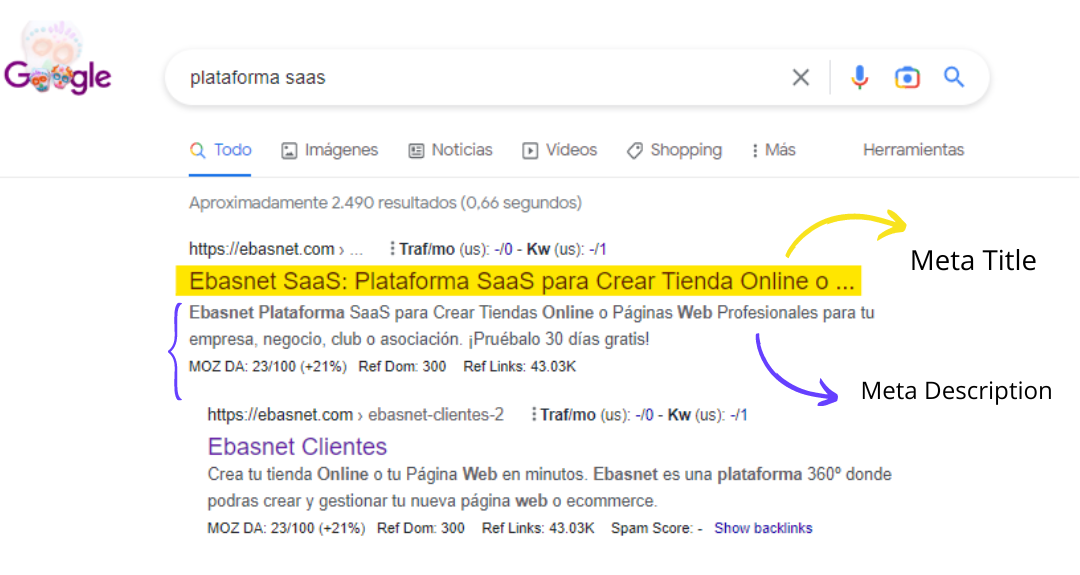Switch to the Imágenes tab

[x=329, y=150]
